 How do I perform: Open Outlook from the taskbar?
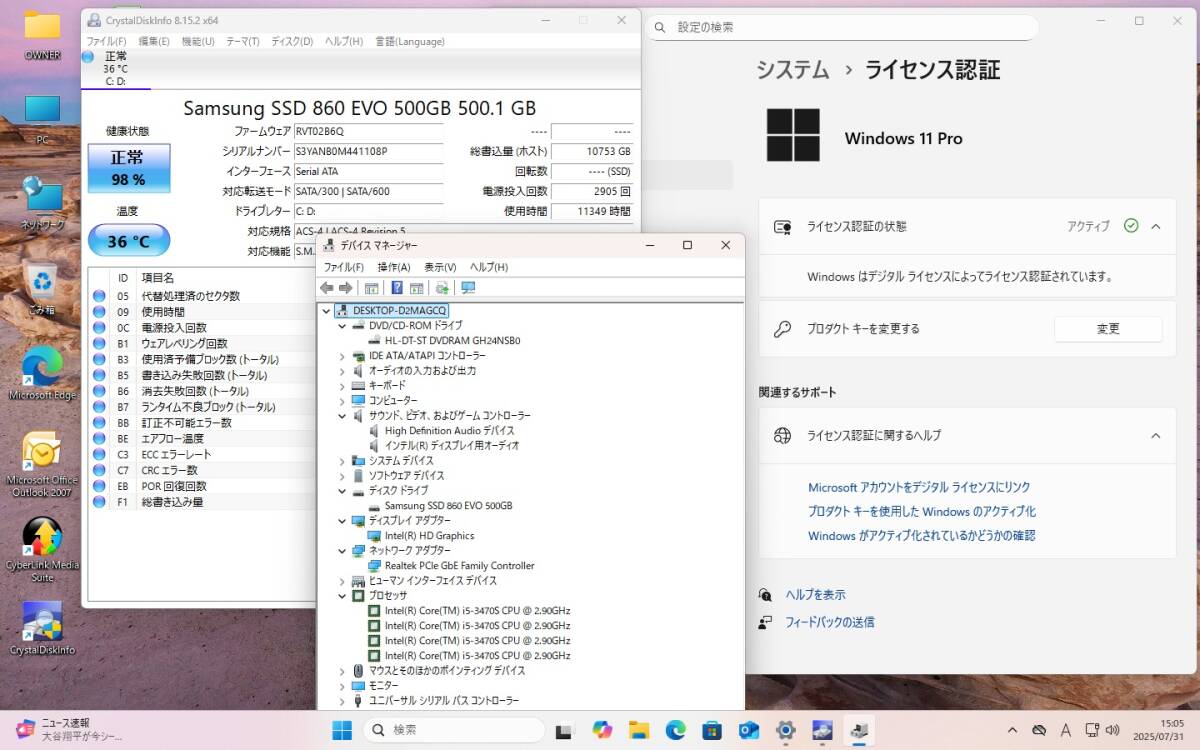click(x=748, y=730)
